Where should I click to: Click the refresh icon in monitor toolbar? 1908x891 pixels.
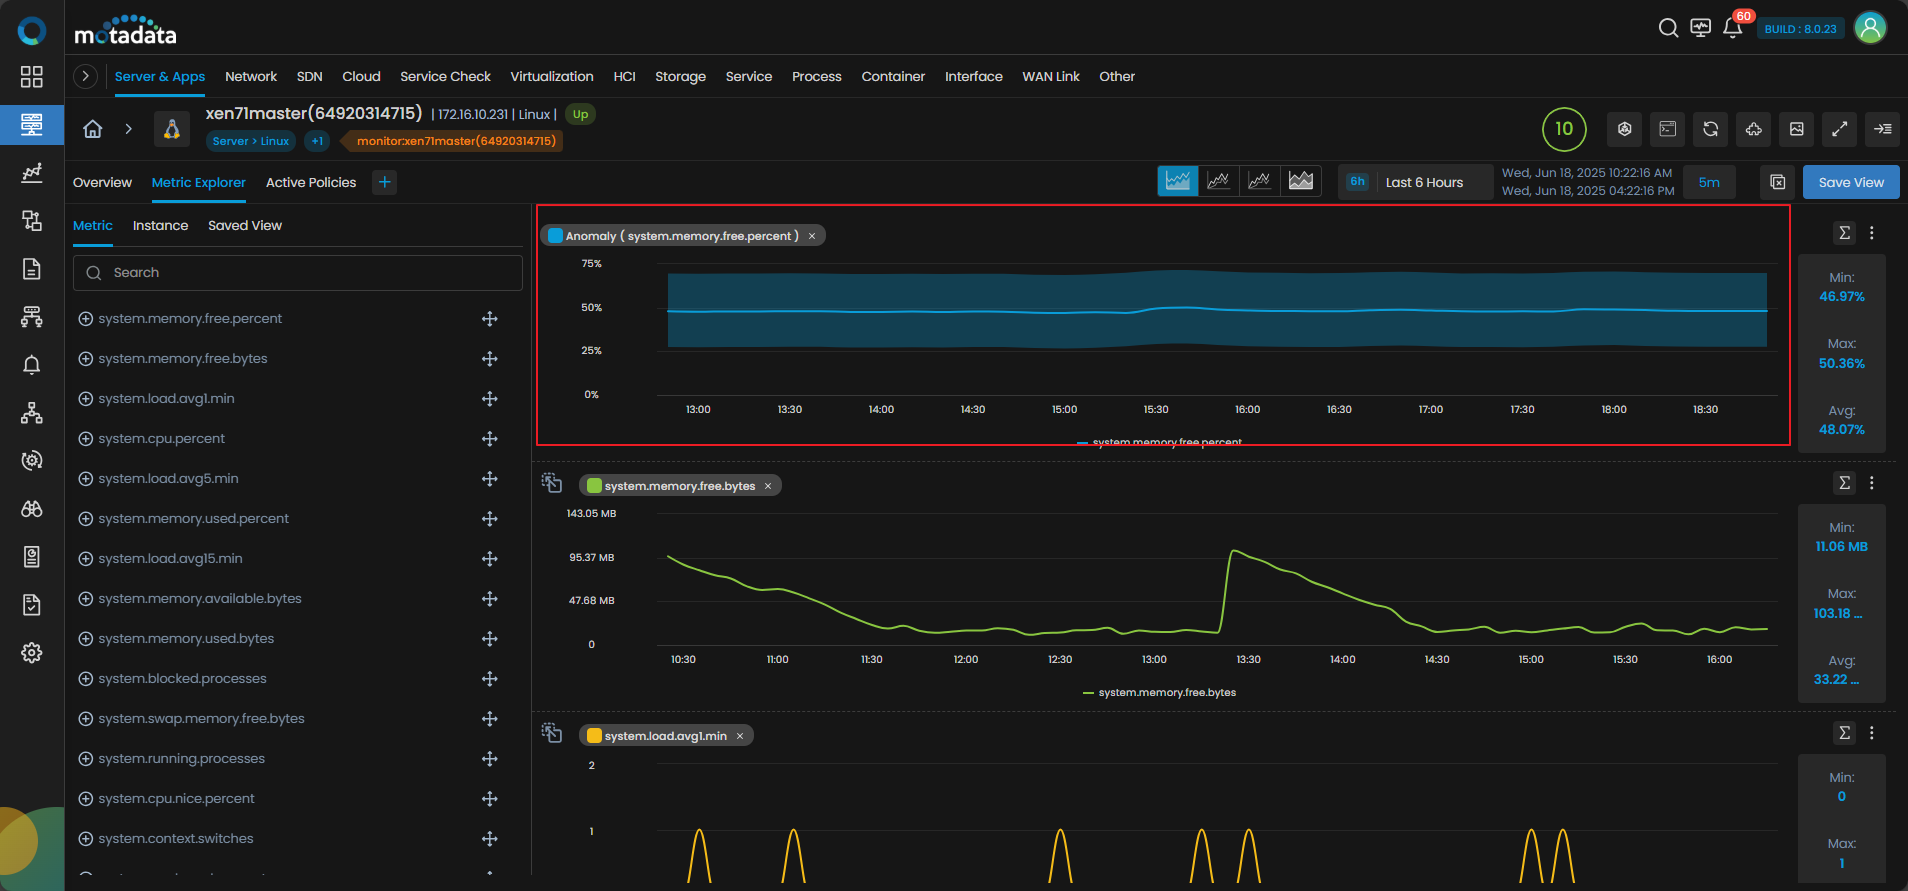[x=1711, y=129]
